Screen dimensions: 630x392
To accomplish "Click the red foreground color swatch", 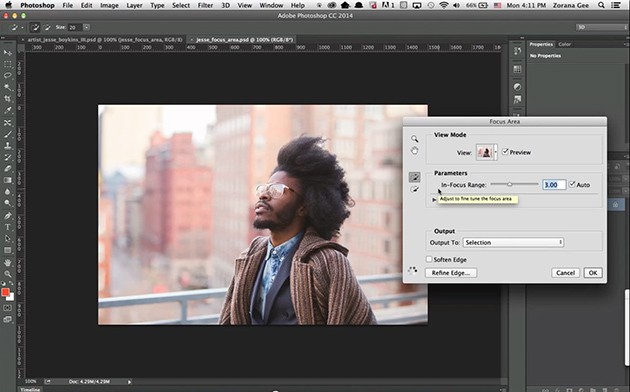I will click(5, 292).
